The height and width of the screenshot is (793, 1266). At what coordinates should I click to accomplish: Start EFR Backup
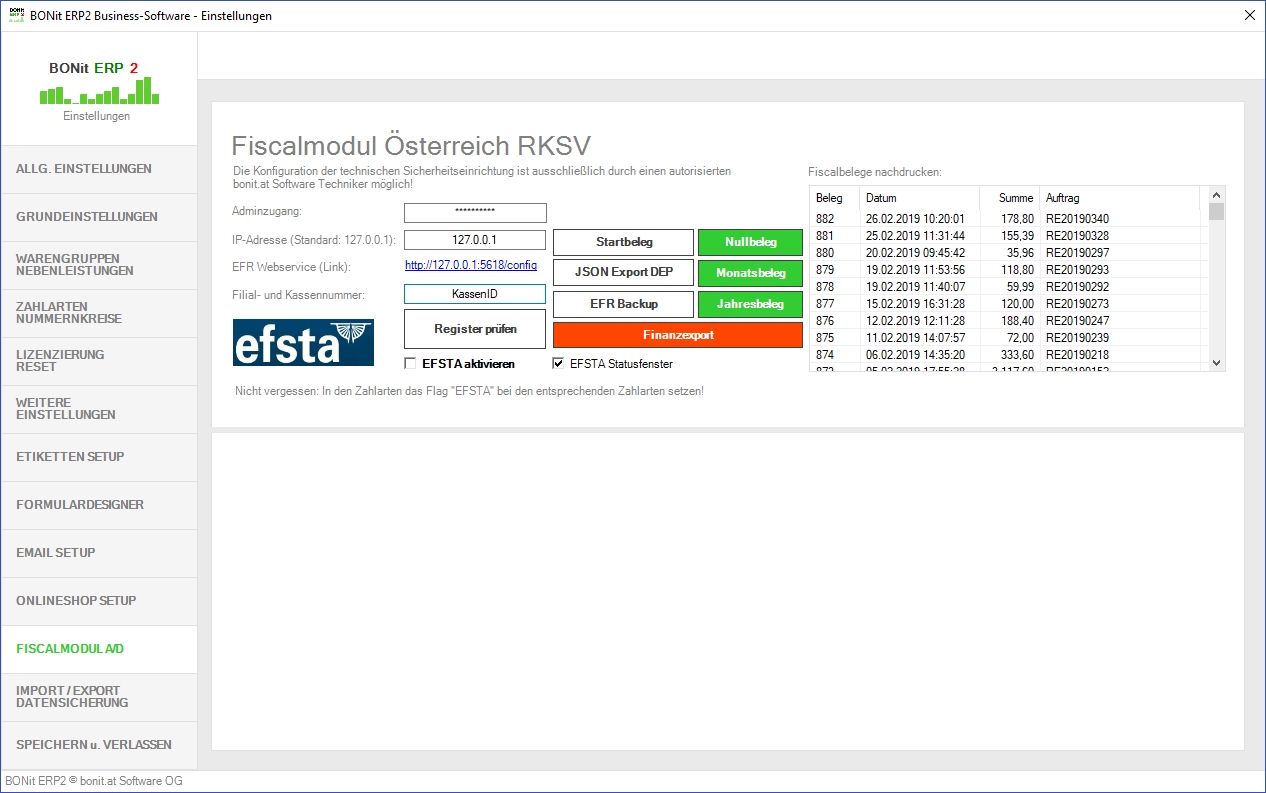tap(623, 304)
